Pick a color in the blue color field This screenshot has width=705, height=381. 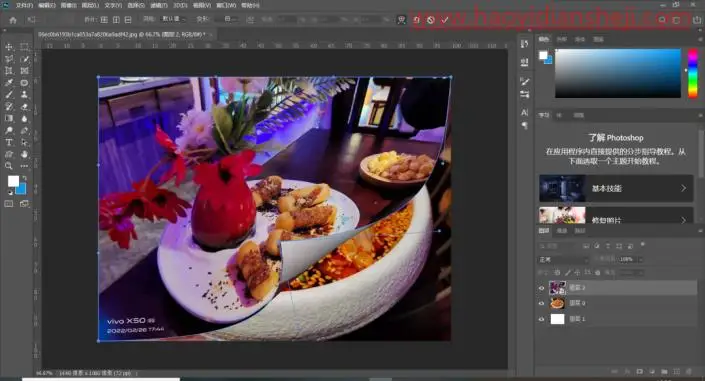point(618,73)
